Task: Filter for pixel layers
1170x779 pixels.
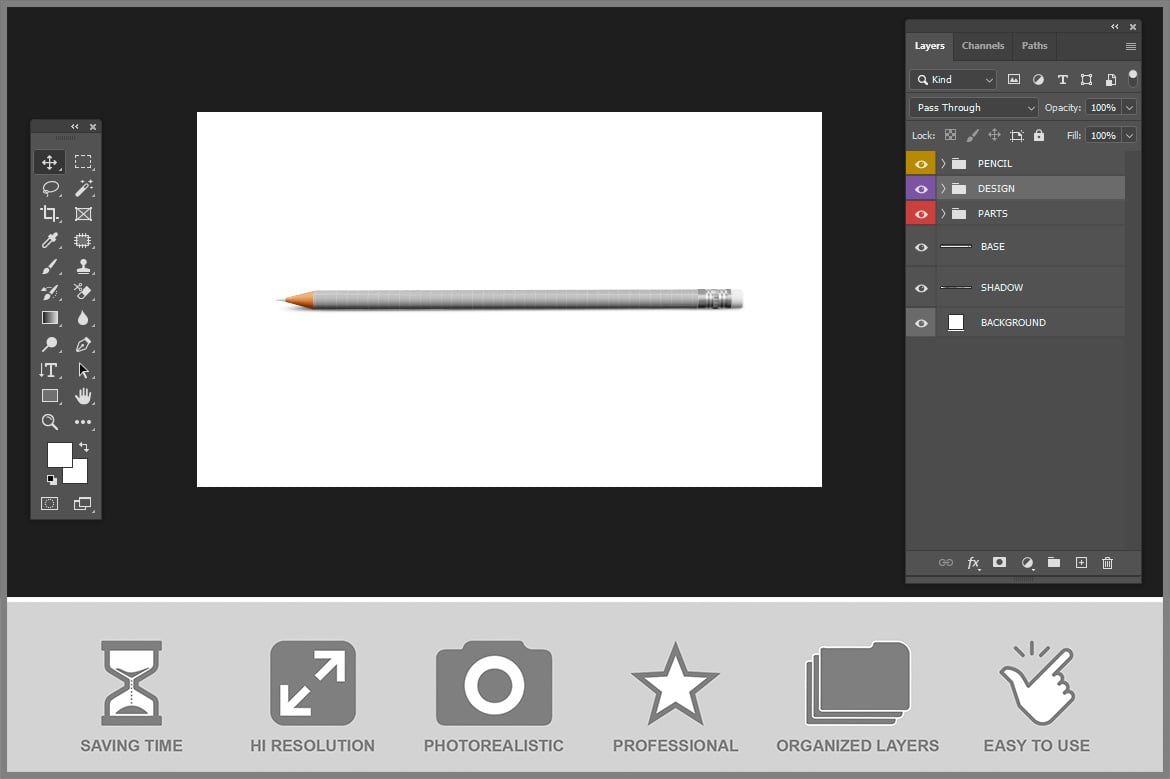Action: click(x=1013, y=79)
